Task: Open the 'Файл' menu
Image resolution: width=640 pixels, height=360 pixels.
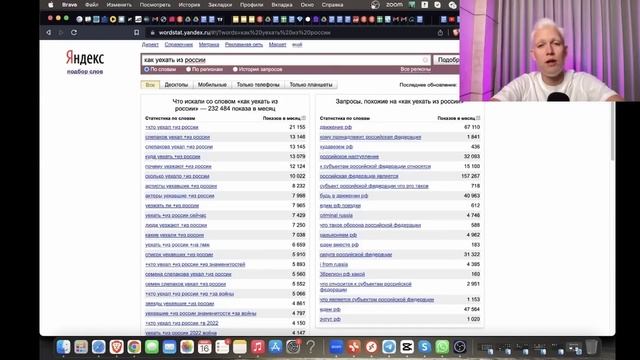Action: point(91,5)
